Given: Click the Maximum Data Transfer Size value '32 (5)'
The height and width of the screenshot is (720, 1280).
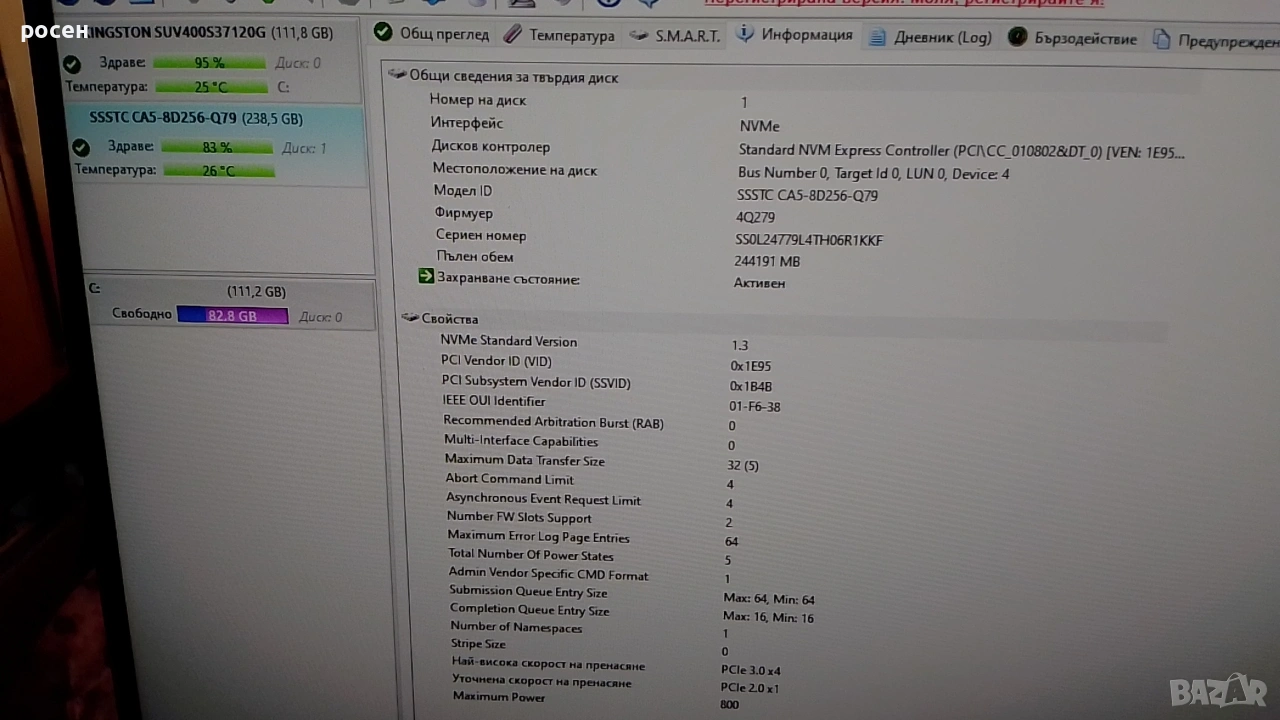Looking at the screenshot, I should [x=743, y=465].
